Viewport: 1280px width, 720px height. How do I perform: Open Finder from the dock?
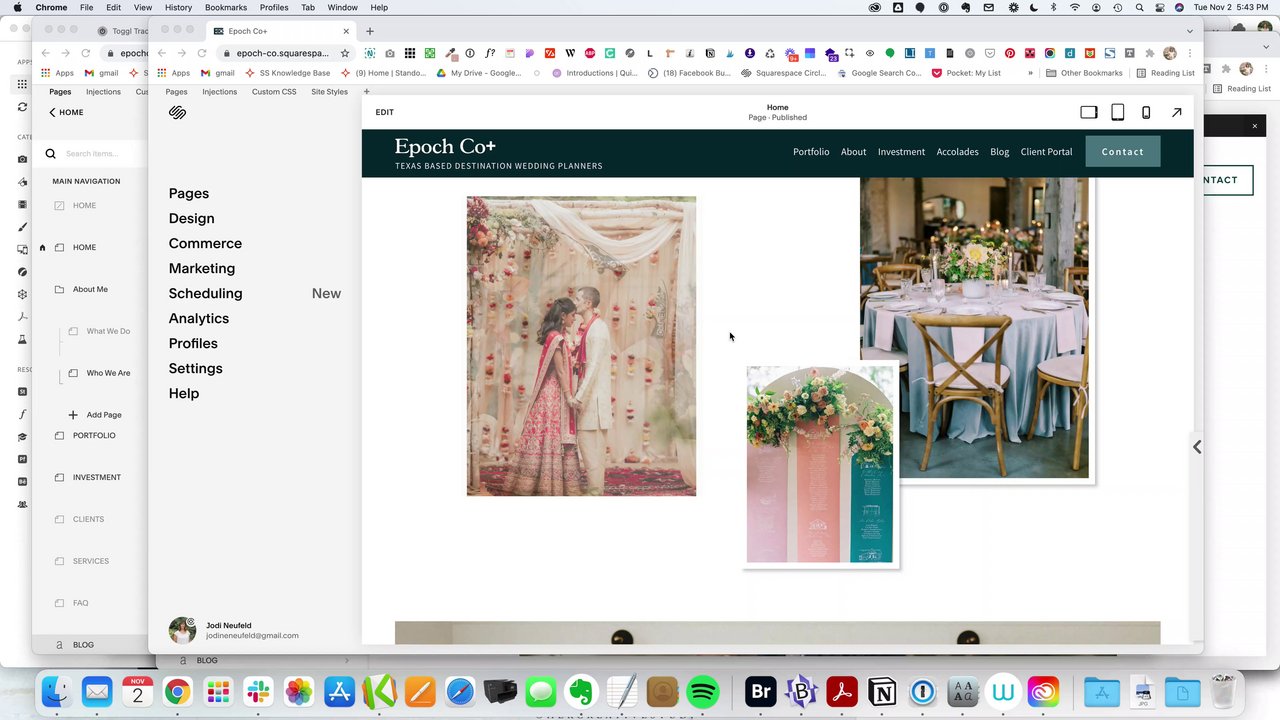point(57,692)
